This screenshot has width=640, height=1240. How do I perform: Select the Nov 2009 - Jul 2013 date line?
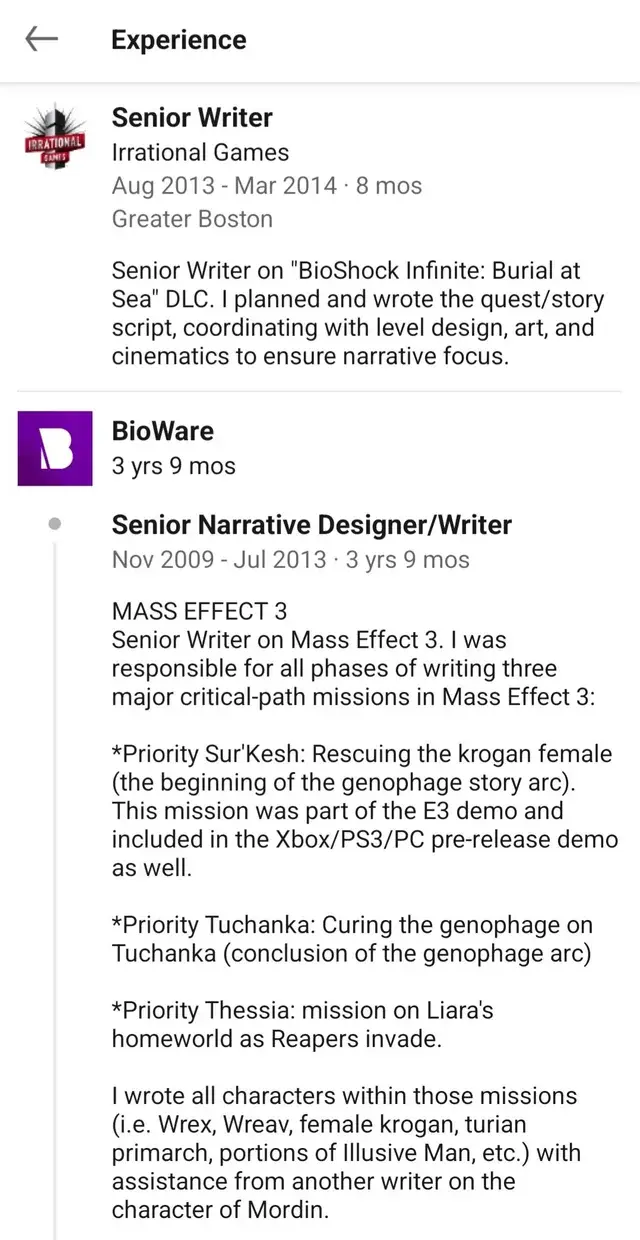pos(291,560)
